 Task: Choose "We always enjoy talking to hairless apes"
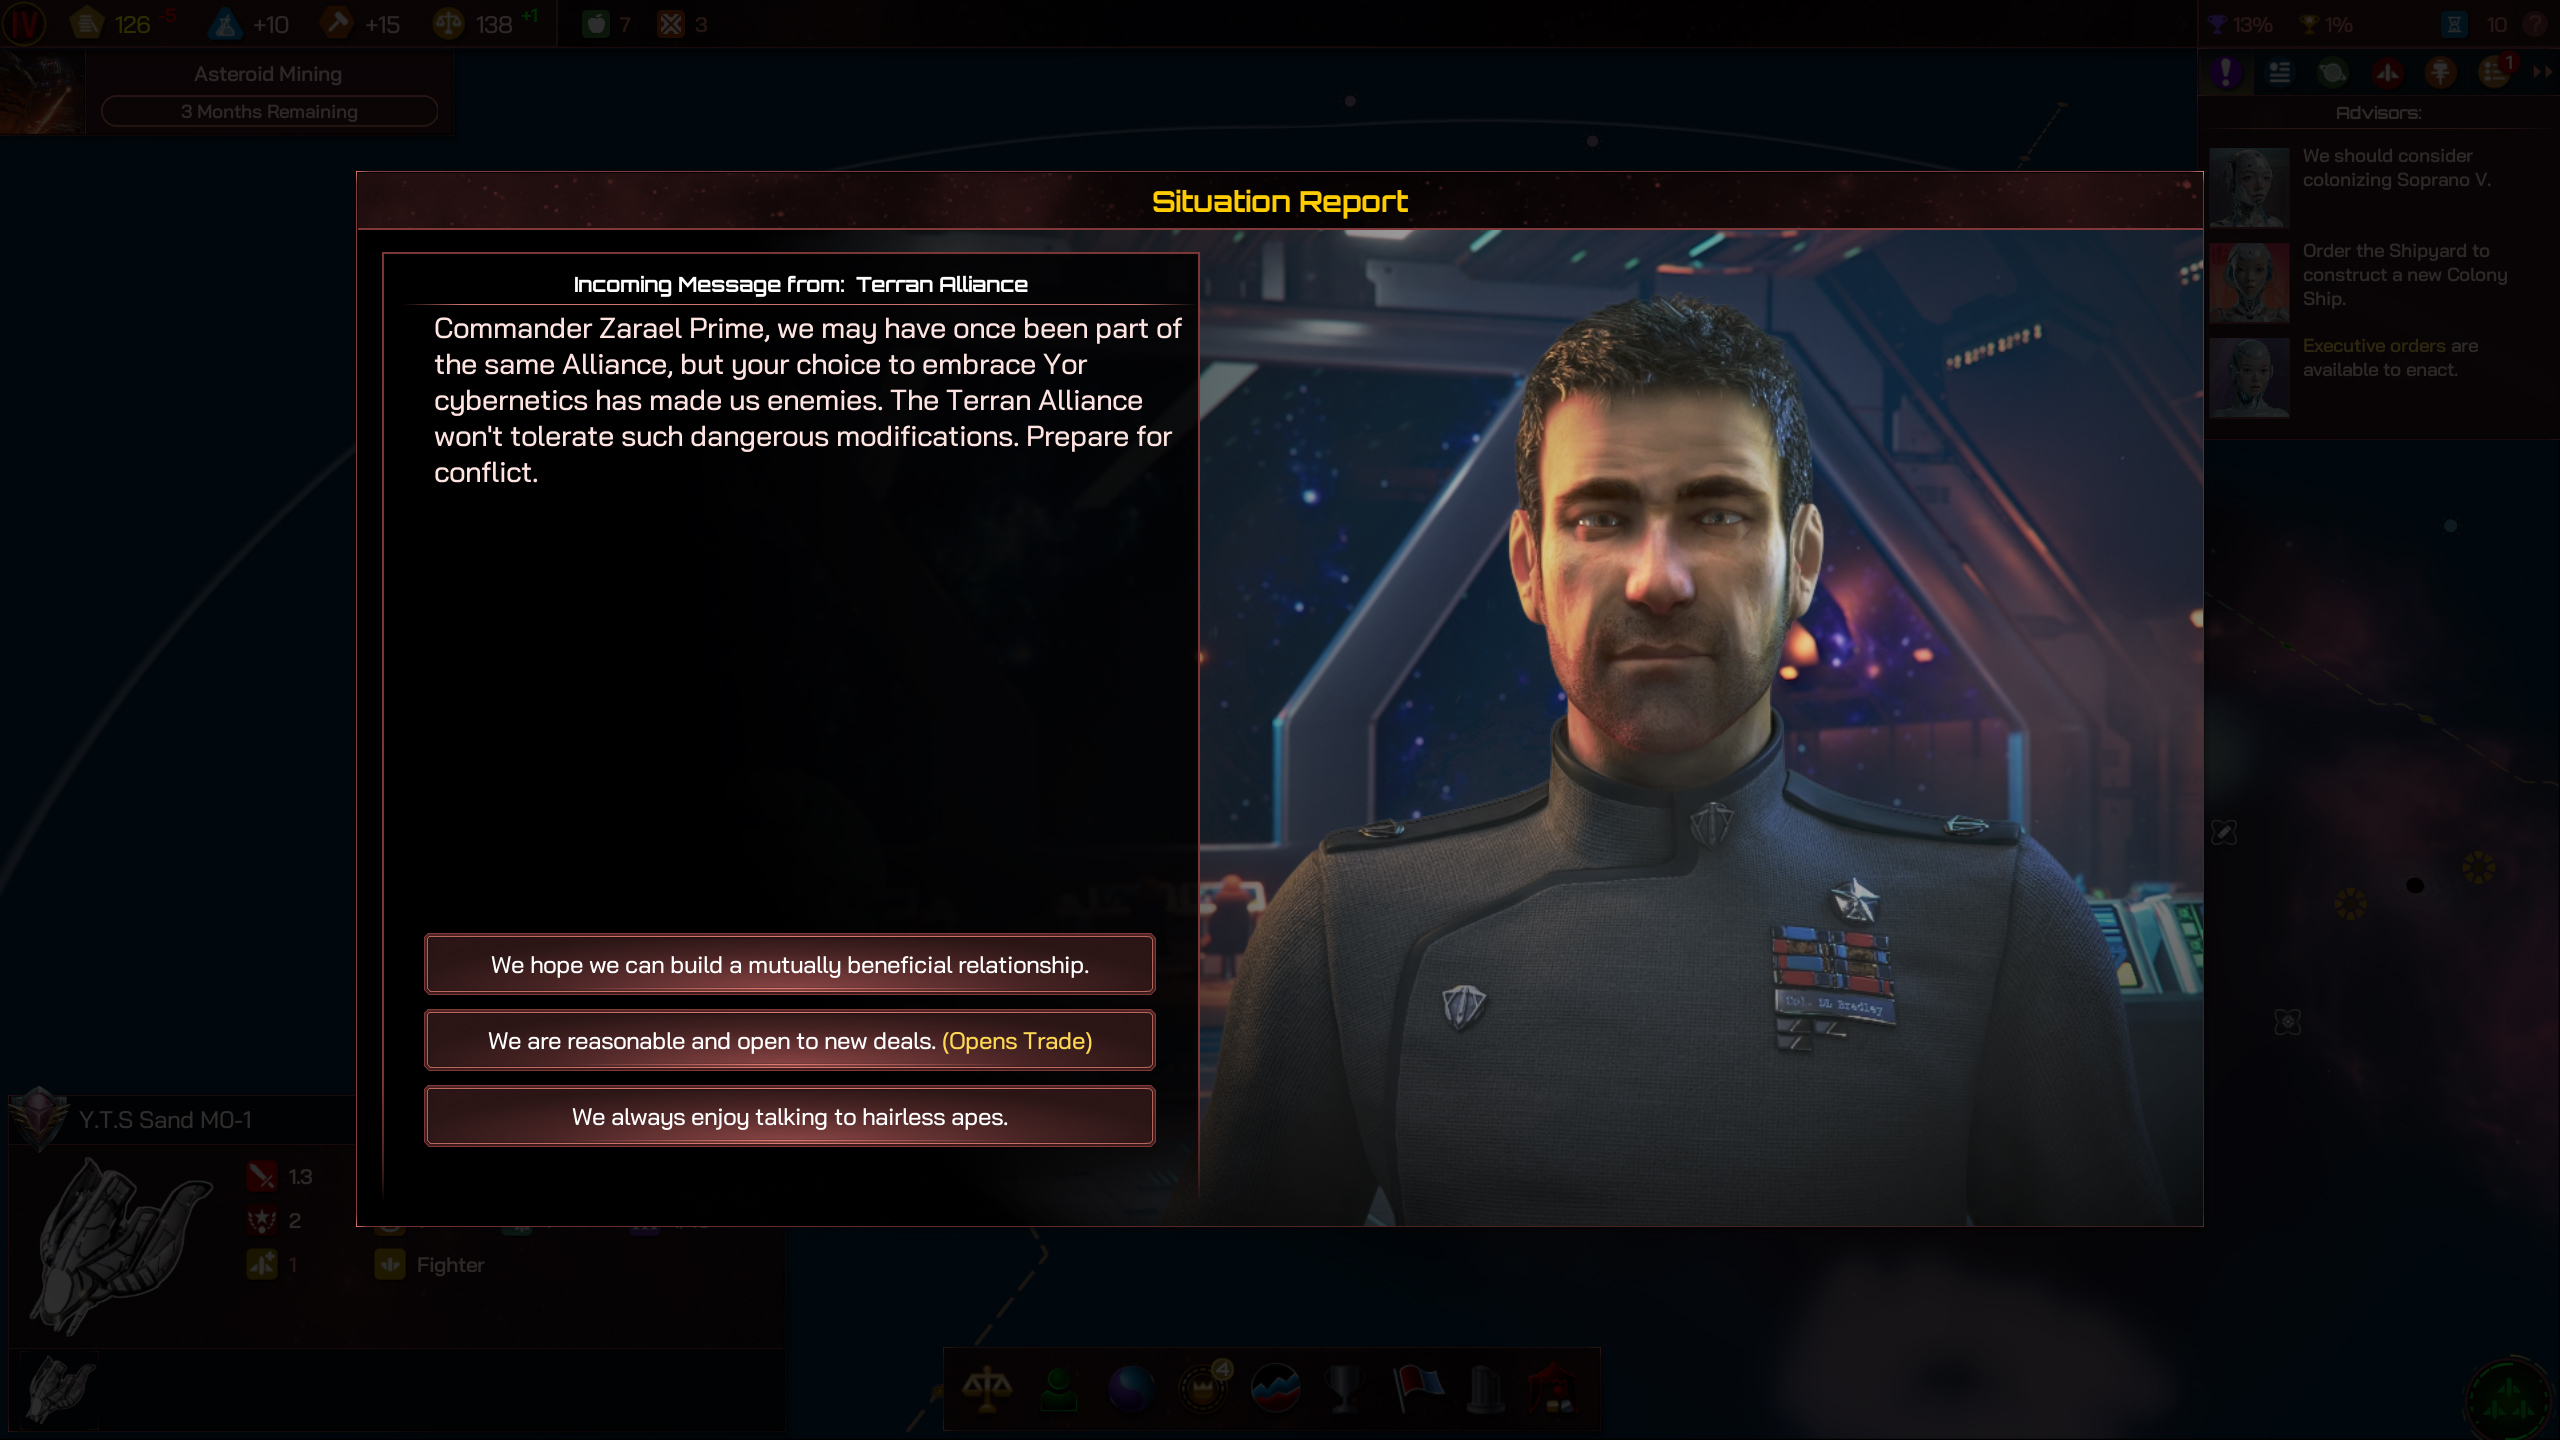(x=790, y=1117)
